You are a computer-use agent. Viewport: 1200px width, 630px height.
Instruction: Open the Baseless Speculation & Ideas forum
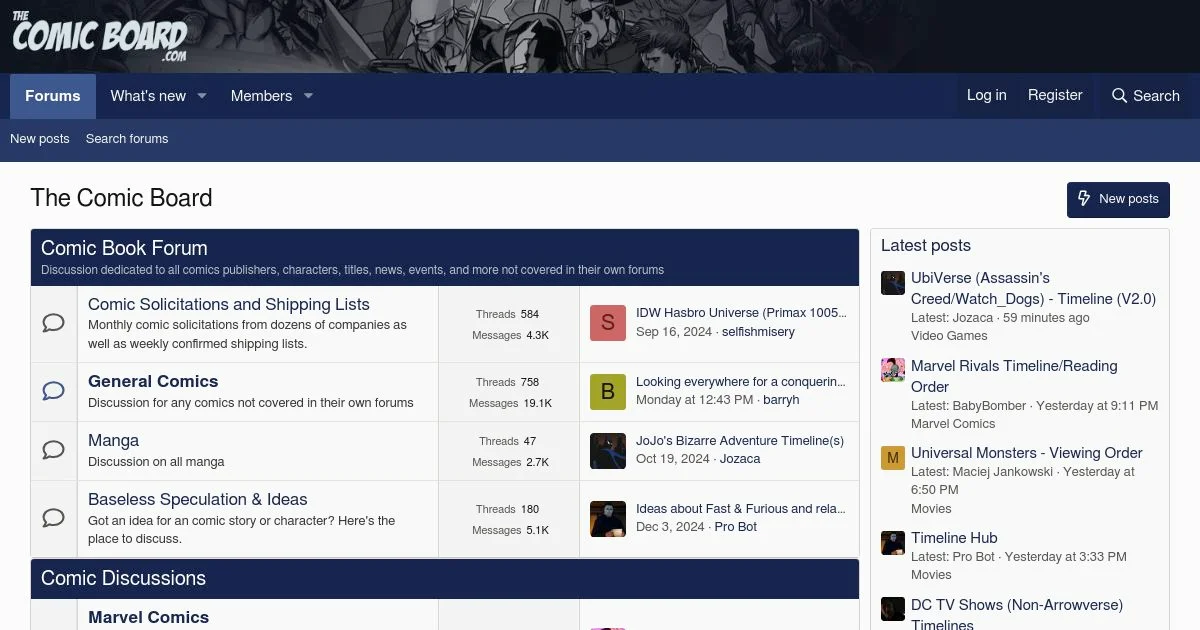click(198, 499)
